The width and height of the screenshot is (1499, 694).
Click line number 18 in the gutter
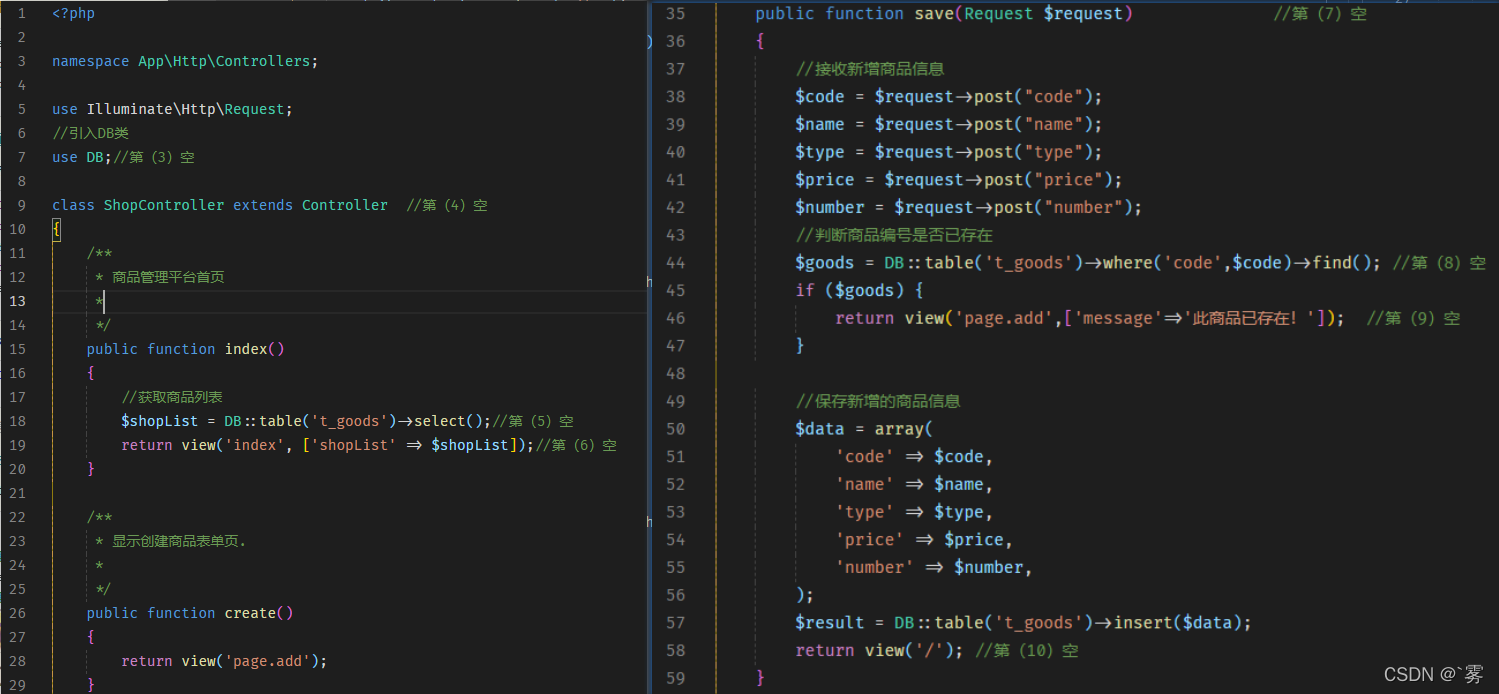coord(18,421)
